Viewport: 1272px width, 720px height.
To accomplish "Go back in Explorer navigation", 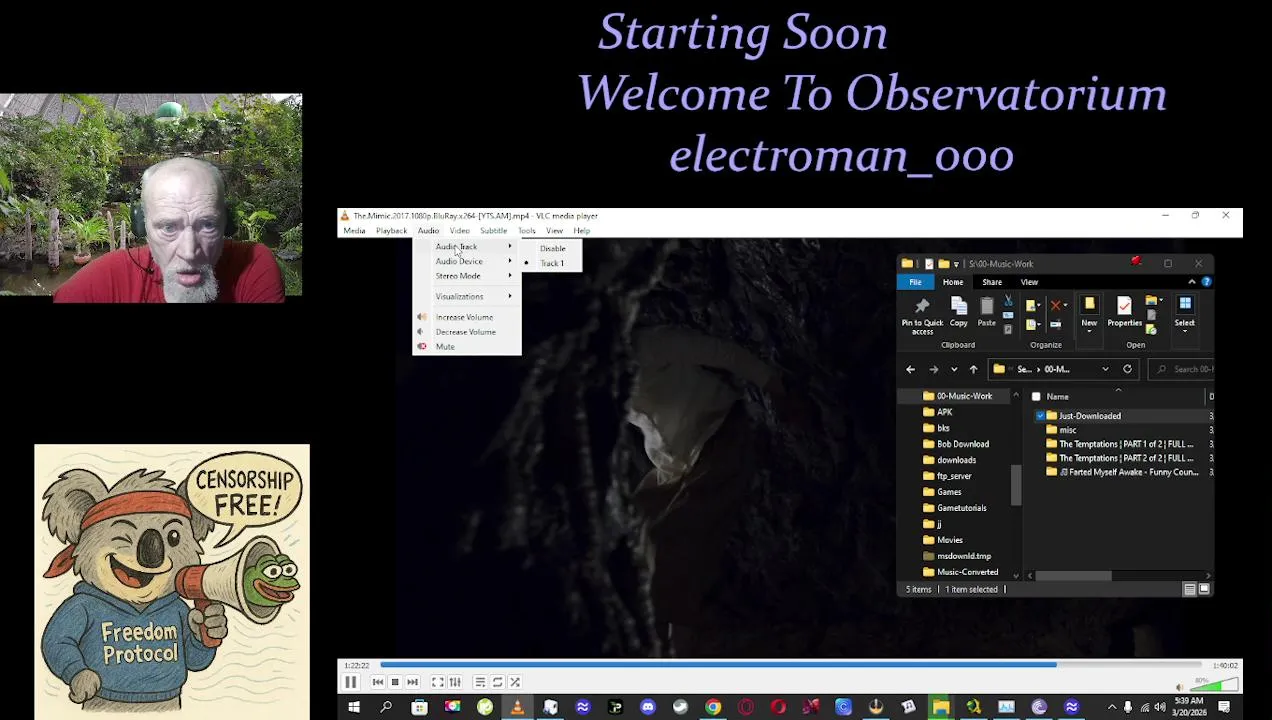I will tap(910, 369).
